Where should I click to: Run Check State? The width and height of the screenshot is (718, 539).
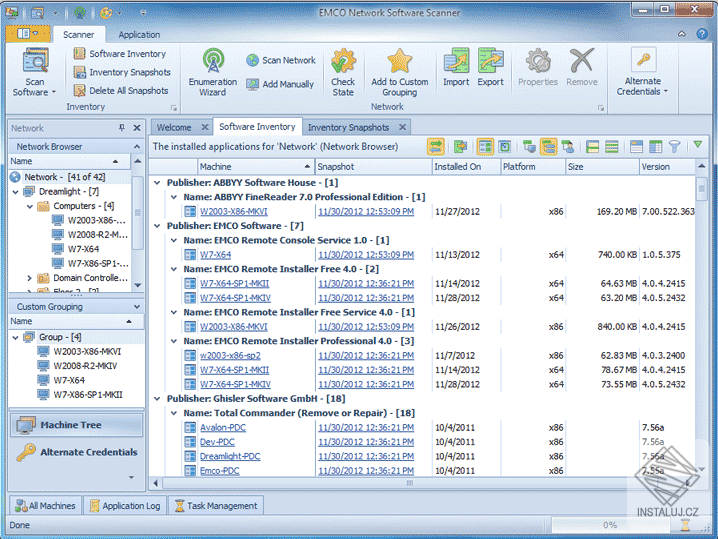point(343,72)
